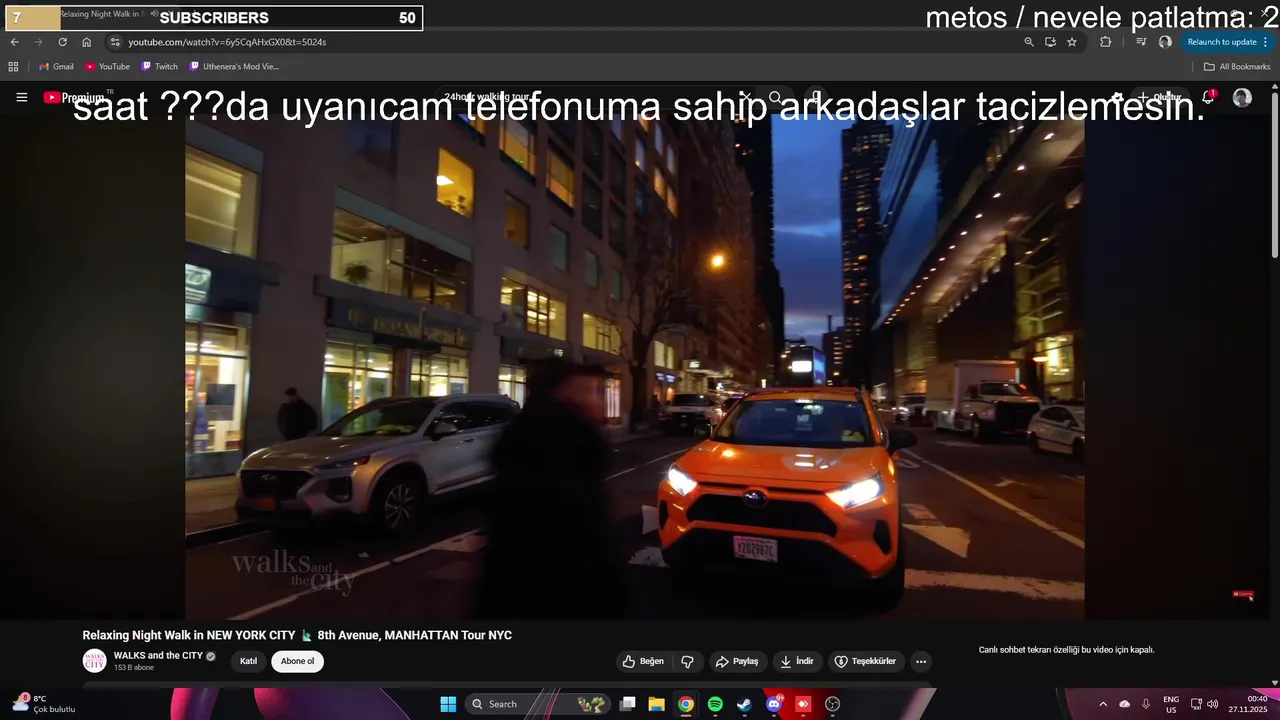View site information beside the URL
Viewport: 1280px width, 720px height.
coord(115,42)
